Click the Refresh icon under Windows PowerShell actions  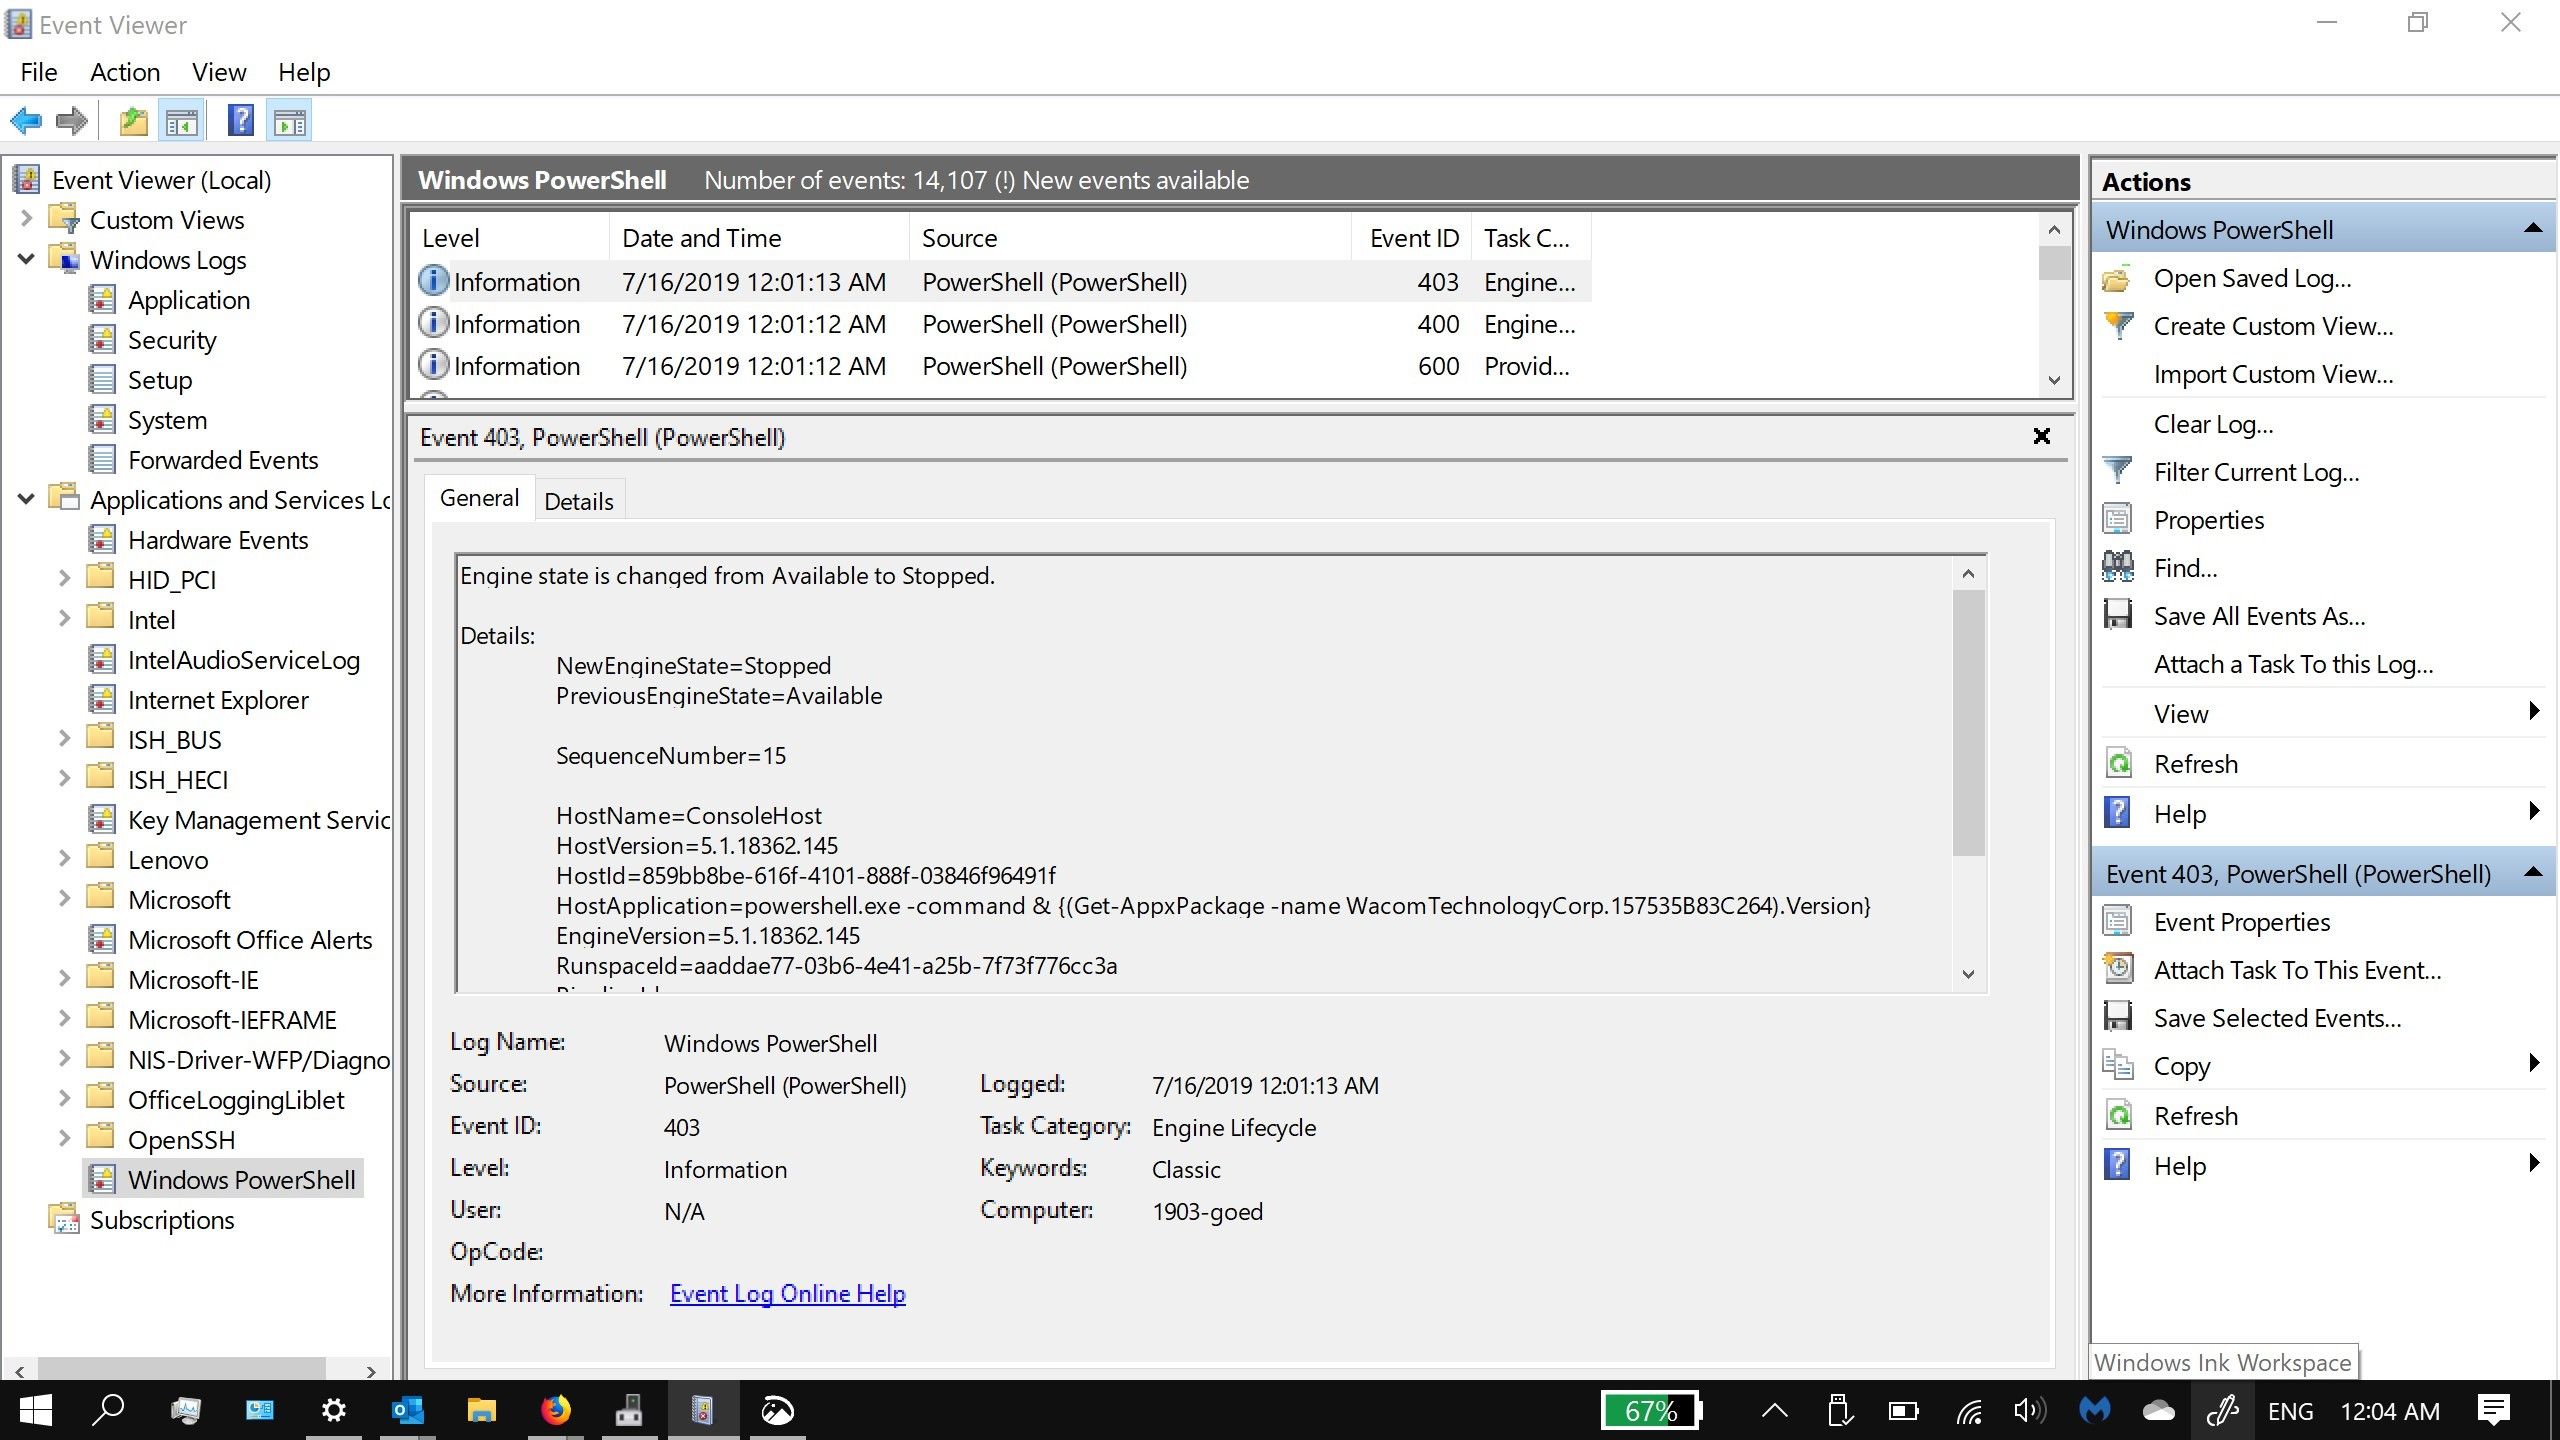(2117, 764)
